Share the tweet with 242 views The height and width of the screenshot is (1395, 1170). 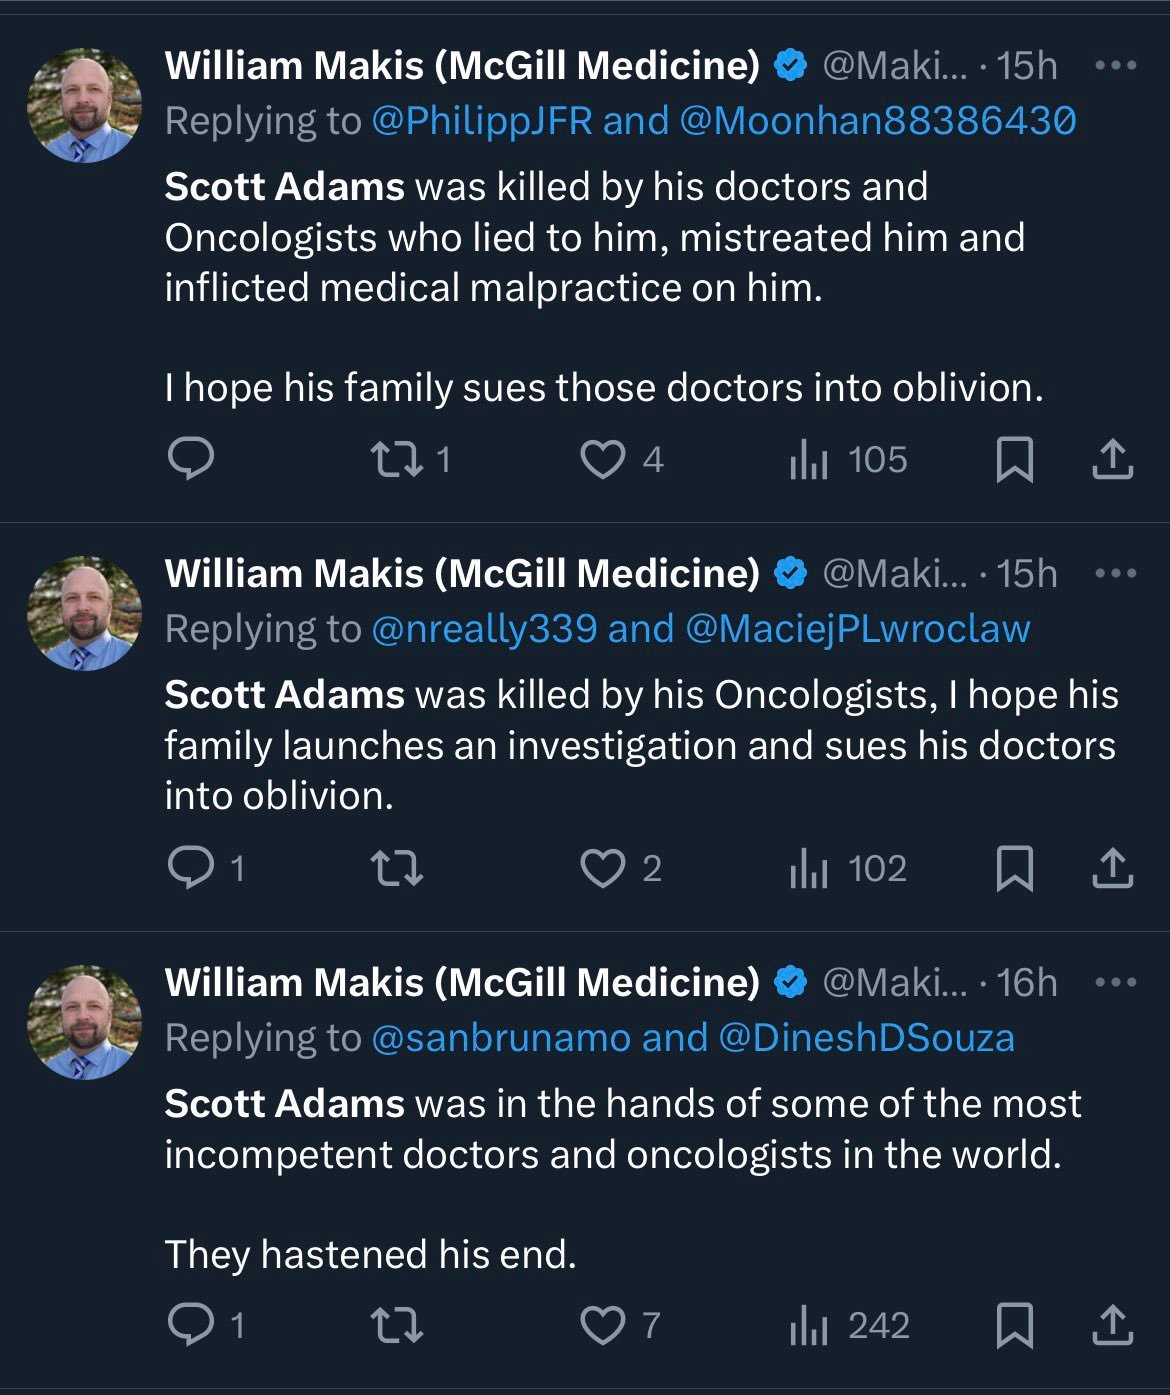[1112, 1326]
